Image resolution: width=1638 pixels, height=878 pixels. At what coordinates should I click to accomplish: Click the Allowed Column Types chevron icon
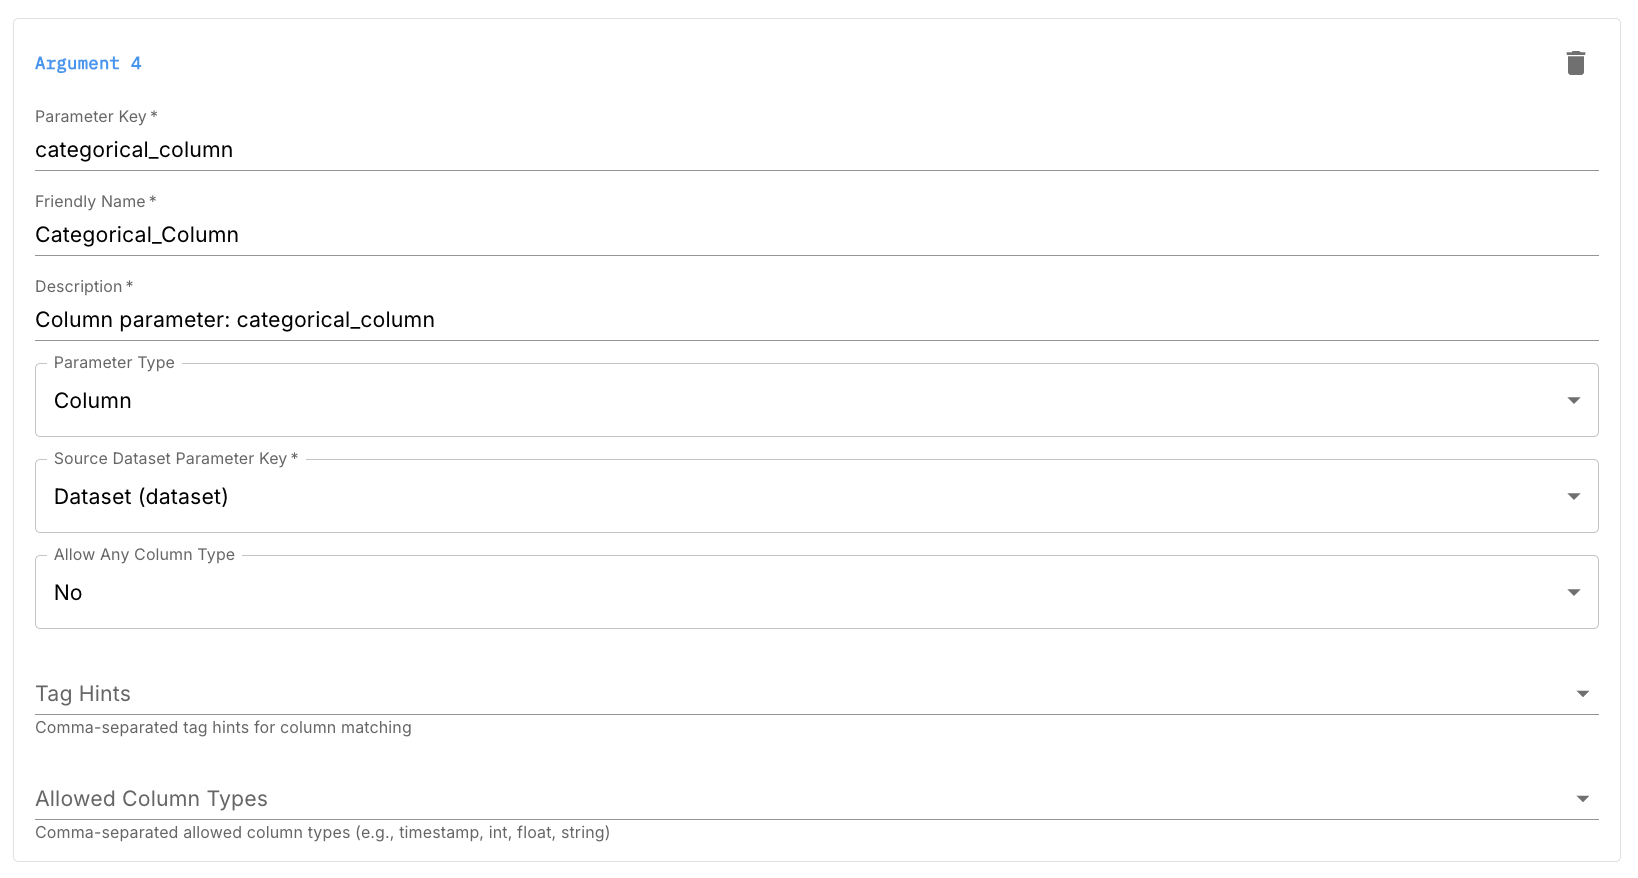coord(1582,798)
